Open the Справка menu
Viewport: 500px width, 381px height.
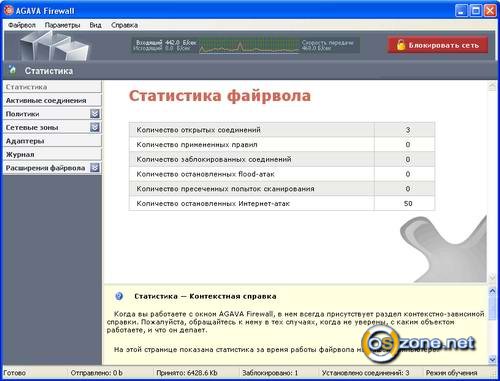pyautogui.click(x=124, y=25)
